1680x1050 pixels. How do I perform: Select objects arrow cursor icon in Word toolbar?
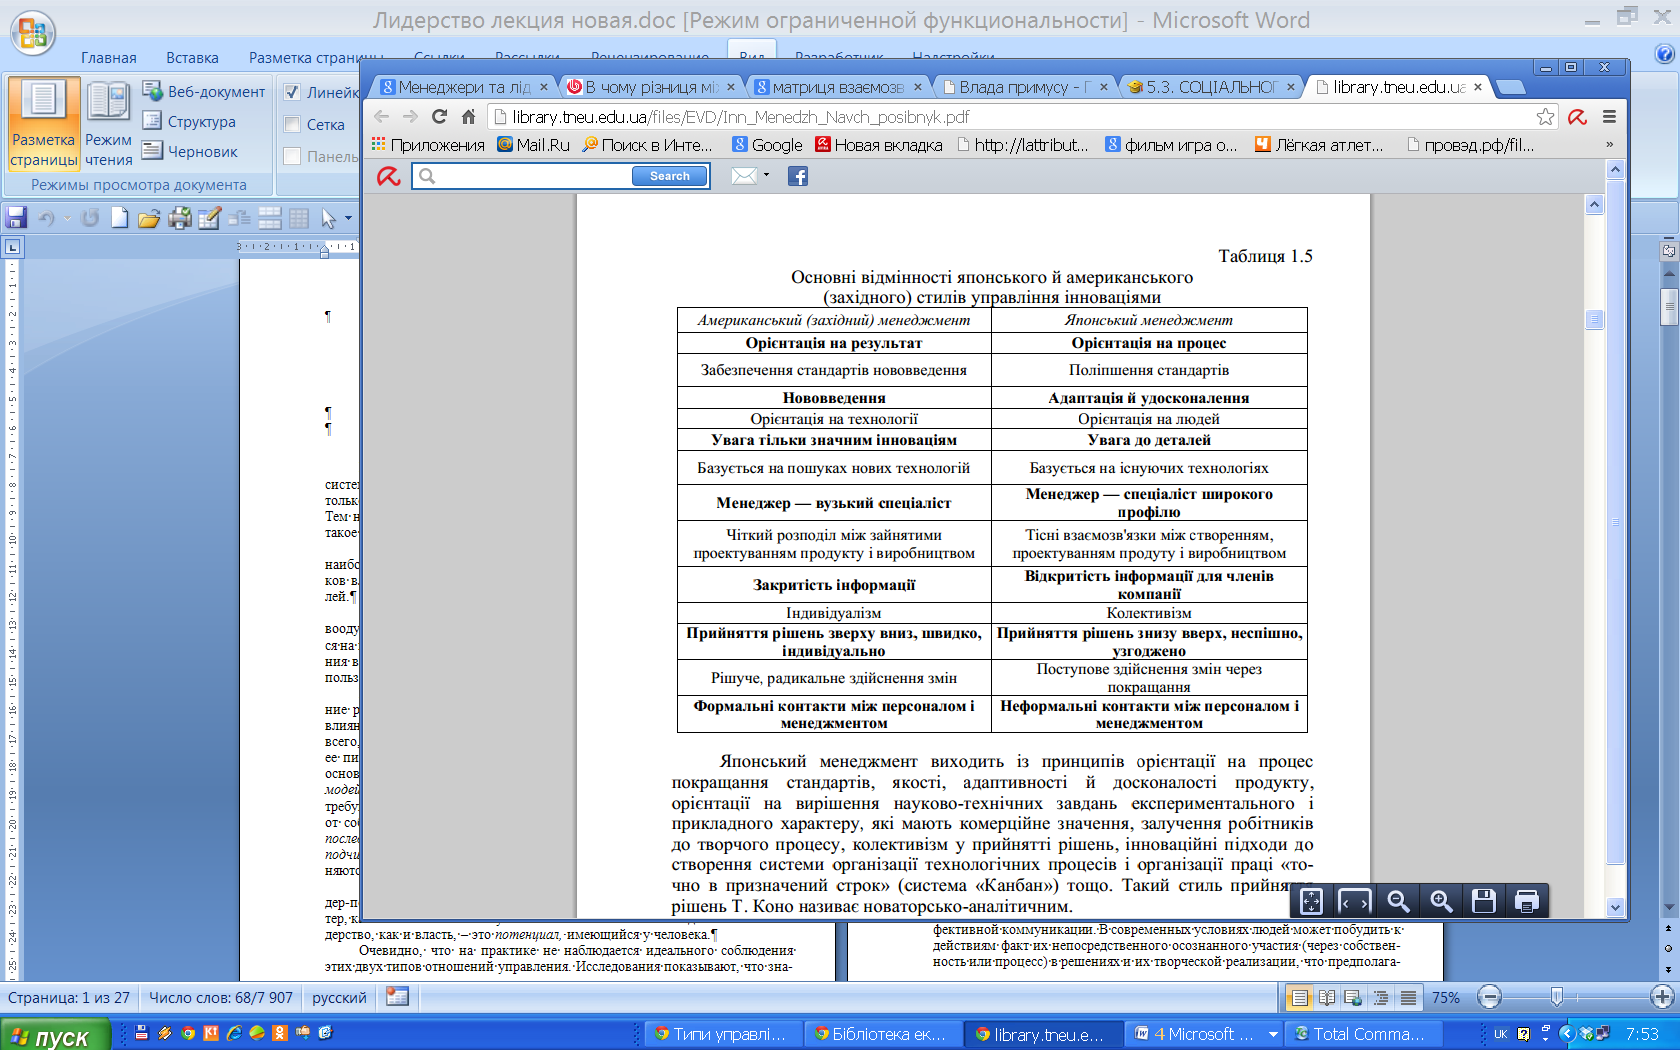point(328,218)
